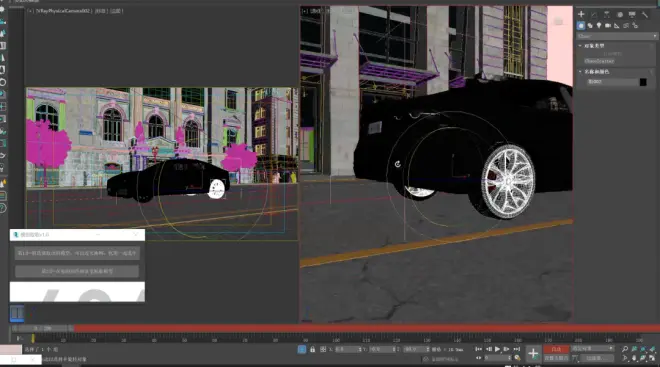This screenshot has height=367, width=660.
Task: Click the Y coordinate field
Action: coord(381,349)
